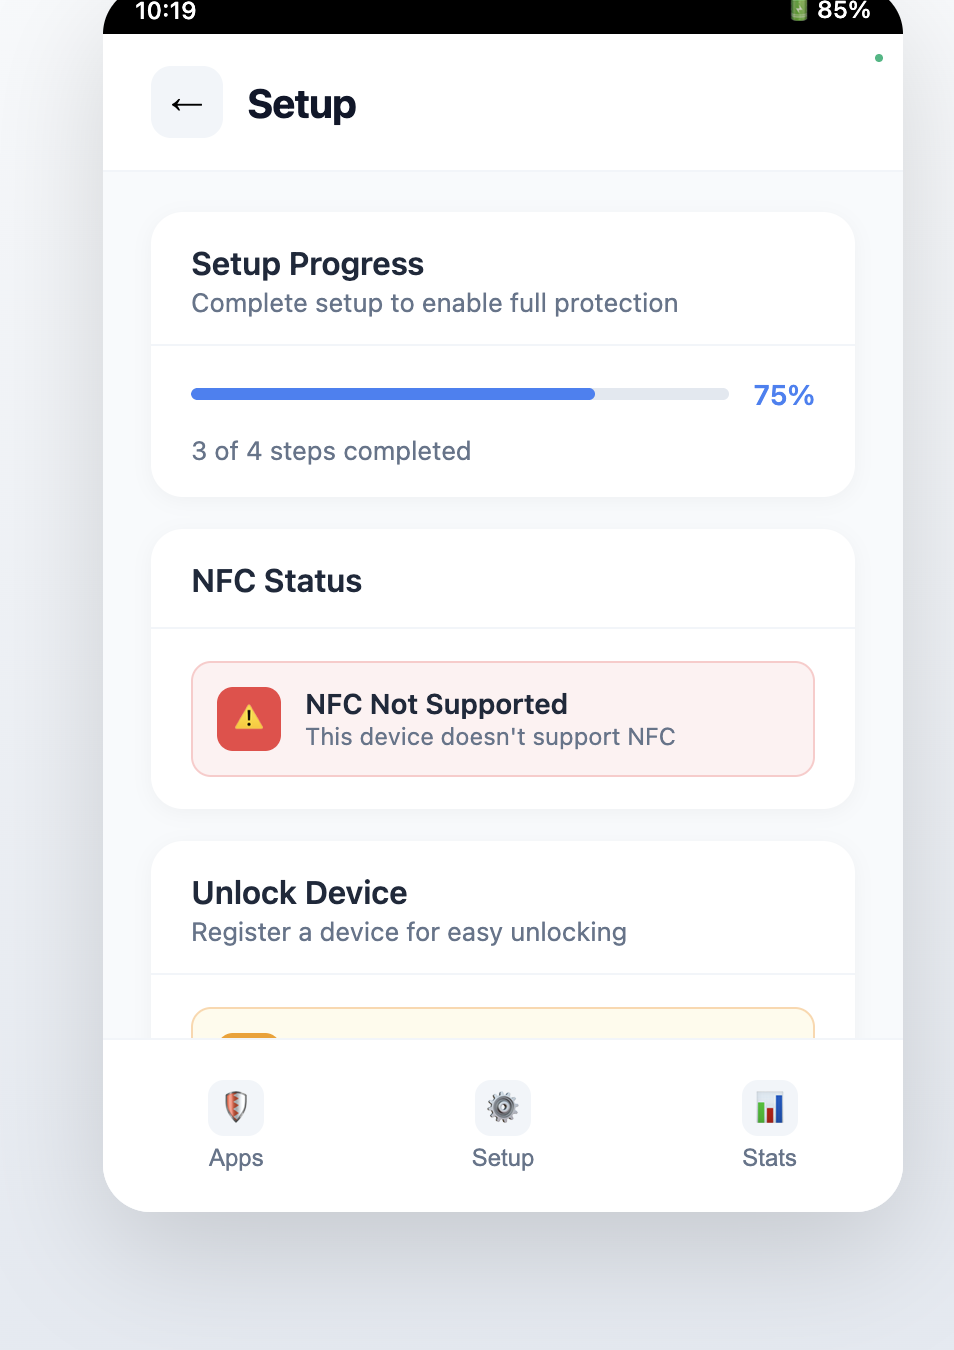Click the setup progress bar
The height and width of the screenshot is (1350, 954).
point(460,394)
